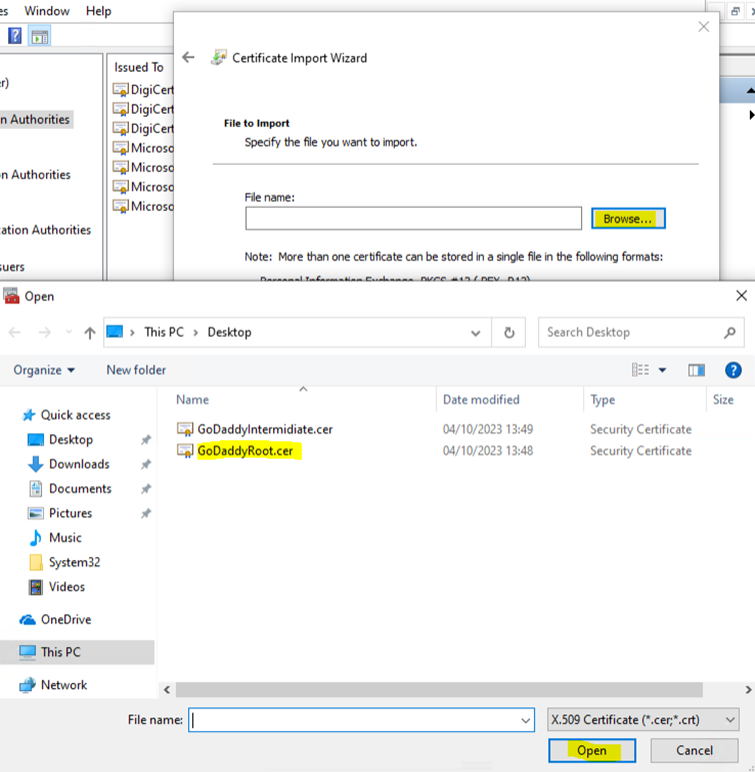This screenshot has width=755, height=772.
Task: Close the Open file dialog
Action: [x=741, y=296]
